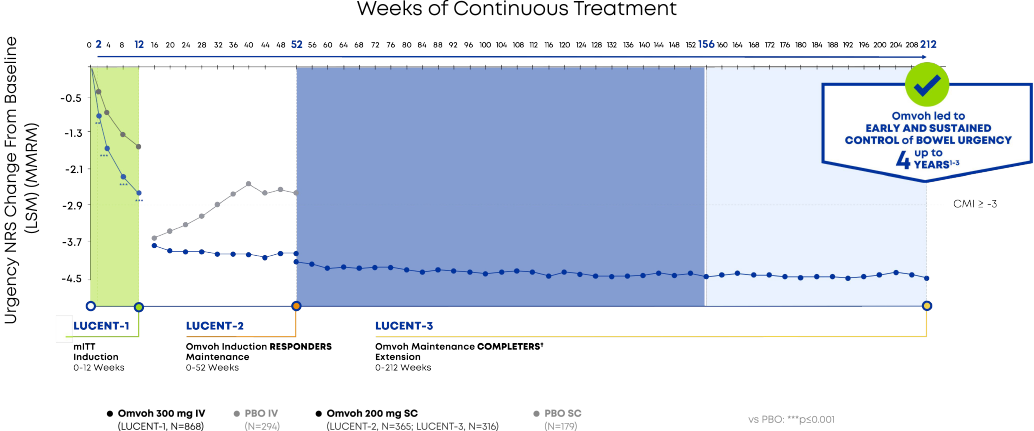Image resolution: width=1034 pixels, height=431 pixels.
Task: Select the LUCENT-3 study label
Action: pos(404,326)
